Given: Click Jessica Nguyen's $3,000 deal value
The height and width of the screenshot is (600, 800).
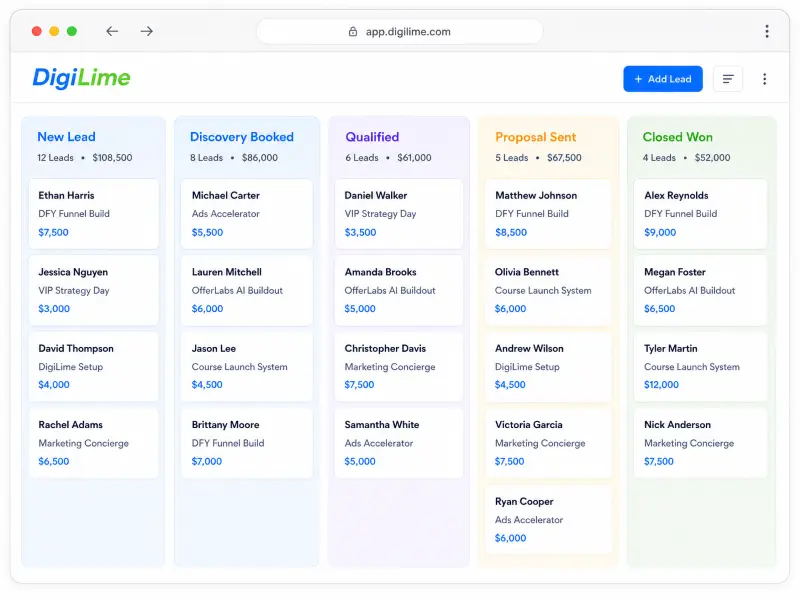Looking at the screenshot, I should coord(54,309).
